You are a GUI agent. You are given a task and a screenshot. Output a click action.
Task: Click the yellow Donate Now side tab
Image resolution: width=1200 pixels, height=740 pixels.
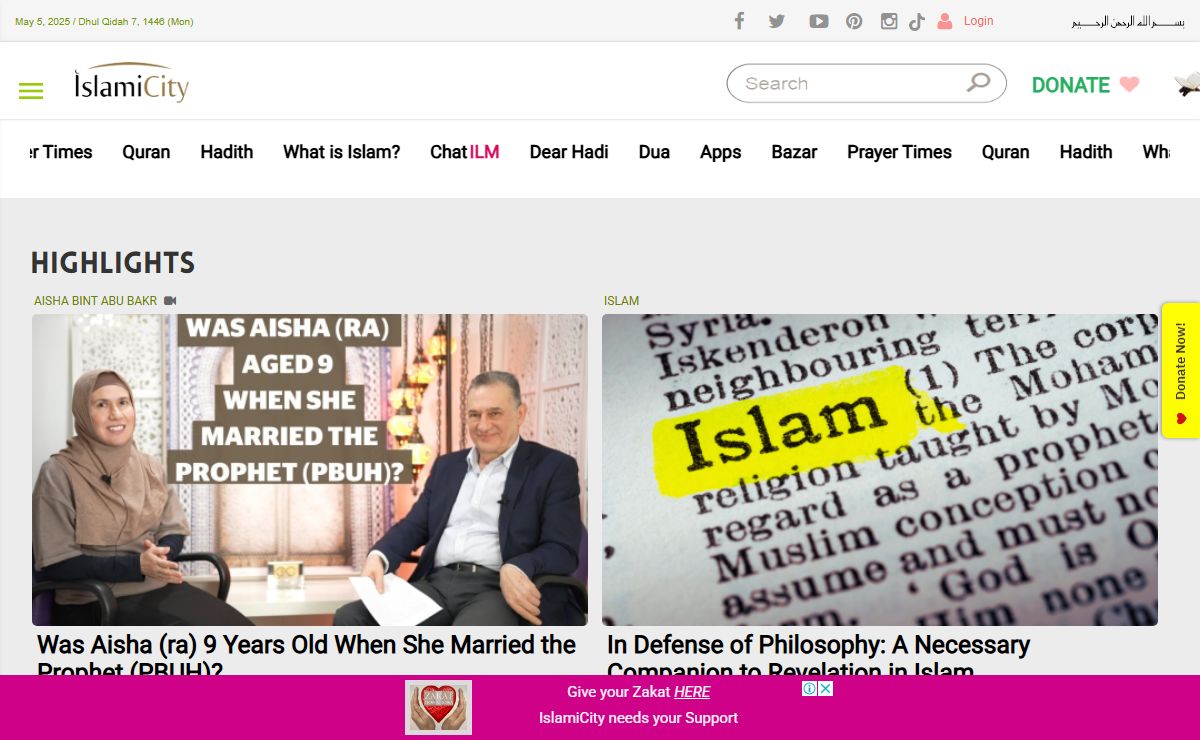point(1180,370)
